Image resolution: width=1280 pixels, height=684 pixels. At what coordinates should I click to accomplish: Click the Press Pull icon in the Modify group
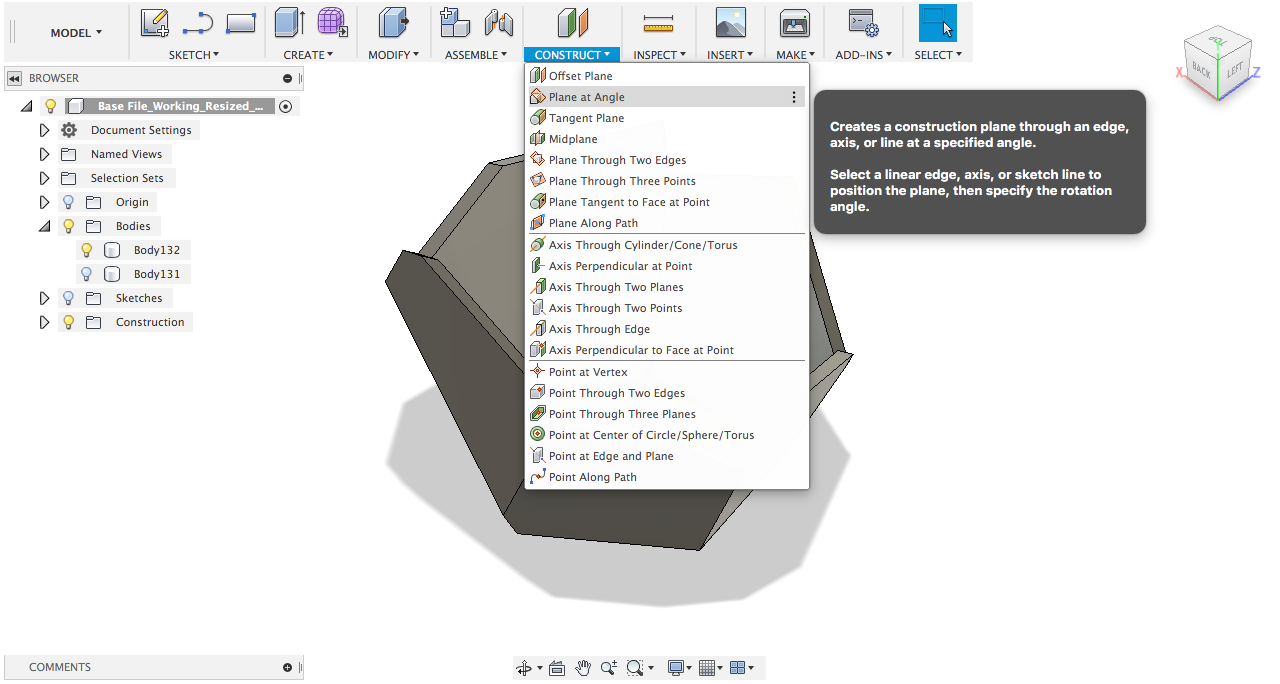tap(393, 22)
